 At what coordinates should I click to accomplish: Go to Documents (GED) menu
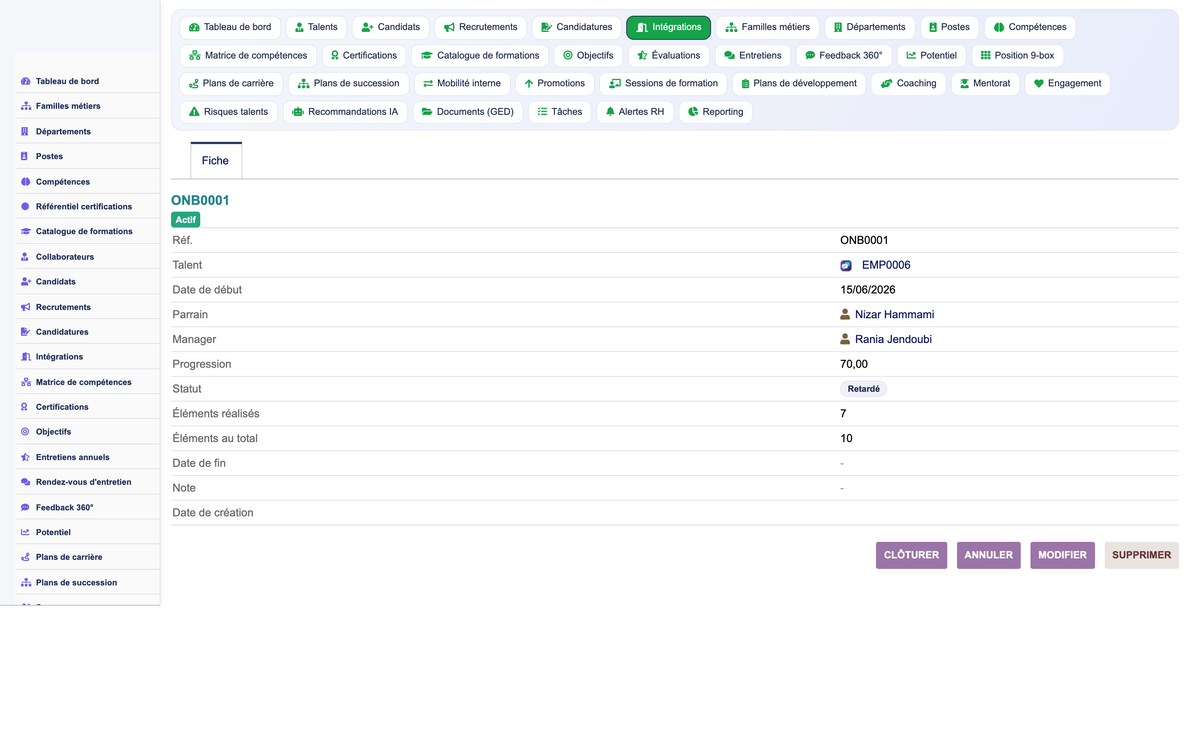point(467,112)
